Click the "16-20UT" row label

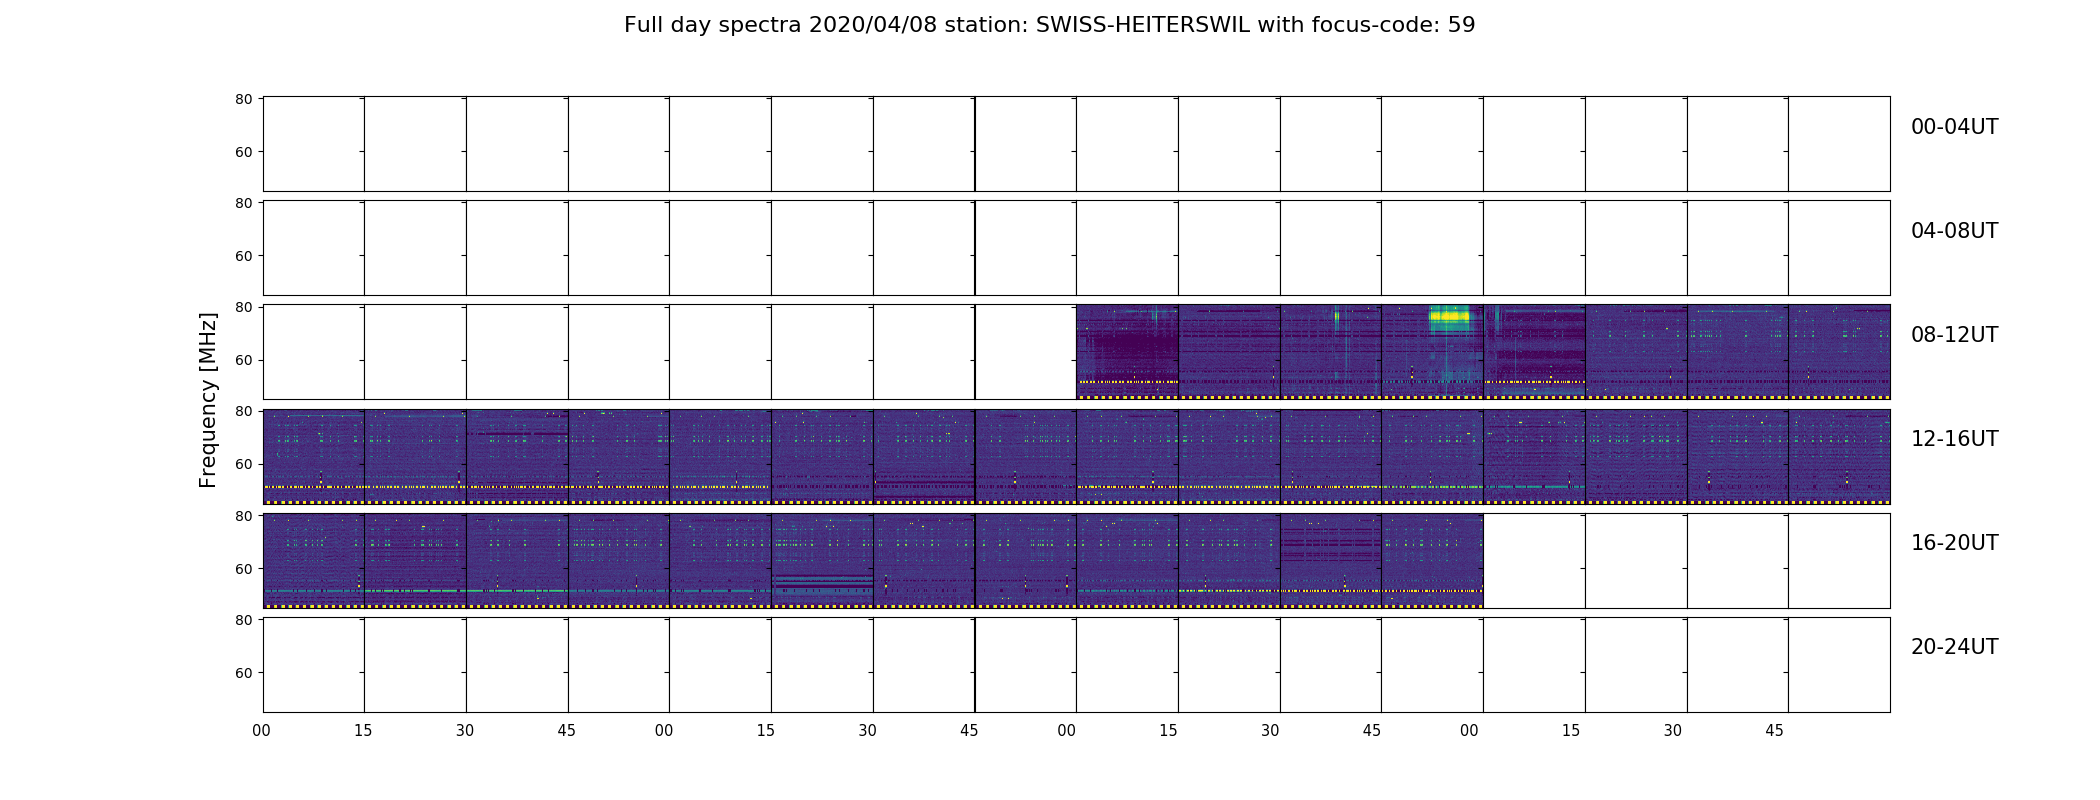[x=1954, y=543]
